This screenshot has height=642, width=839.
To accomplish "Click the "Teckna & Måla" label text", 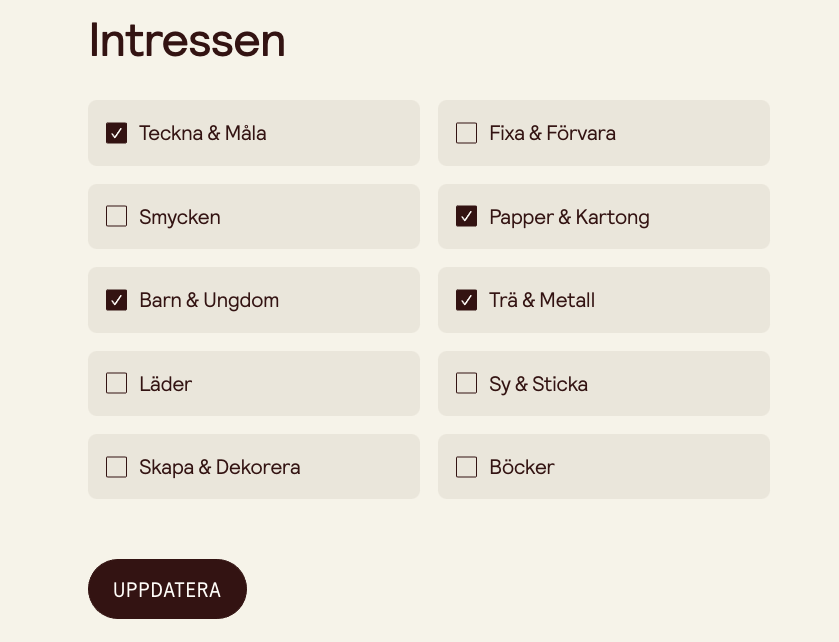I will 203,133.
